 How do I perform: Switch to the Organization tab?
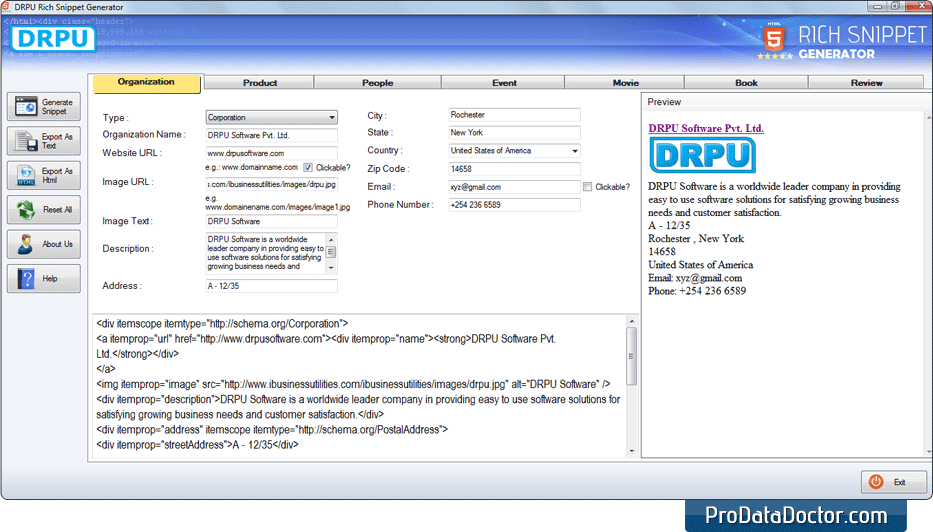click(x=146, y=82)
